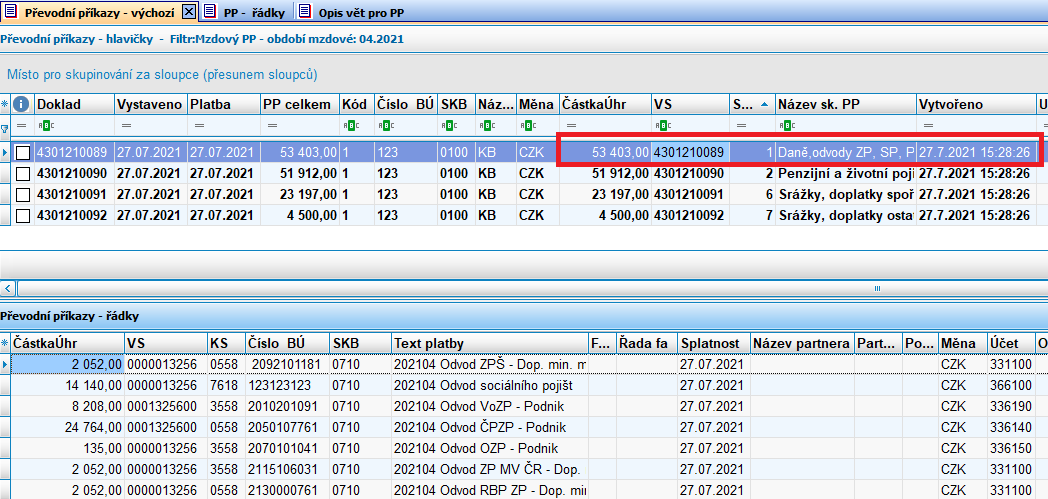This screenshot has width=1048, height=499.
Task: Sort by the Vytvořeno column header
Action: click(x=976, y=104)
